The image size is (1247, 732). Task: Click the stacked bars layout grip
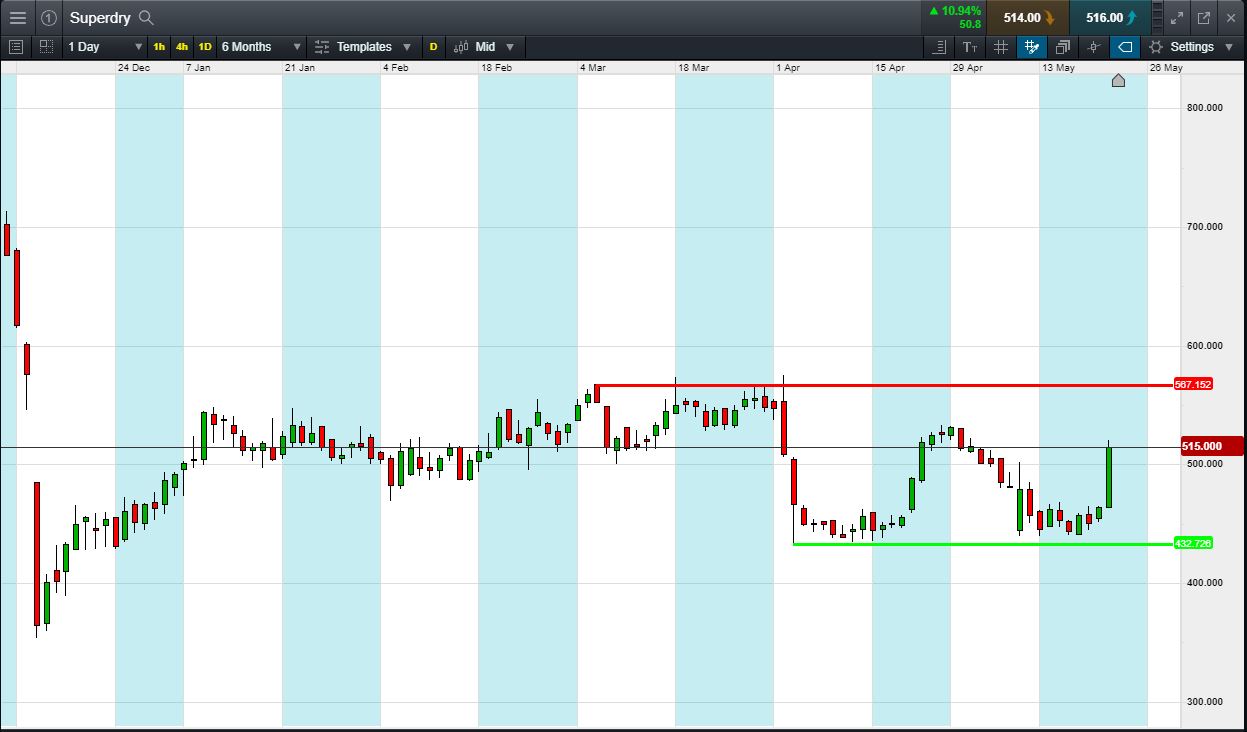(1158, 17)
